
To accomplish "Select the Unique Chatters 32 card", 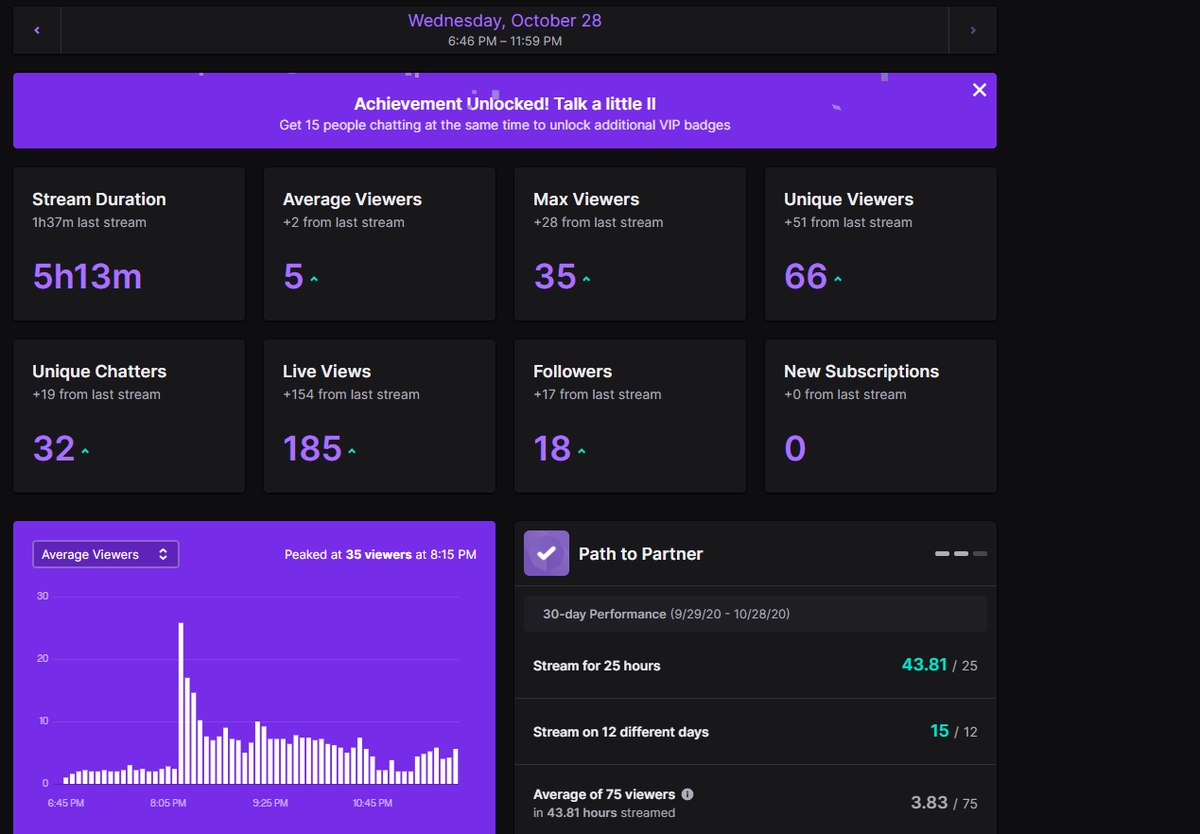I will tap(129, 416).
